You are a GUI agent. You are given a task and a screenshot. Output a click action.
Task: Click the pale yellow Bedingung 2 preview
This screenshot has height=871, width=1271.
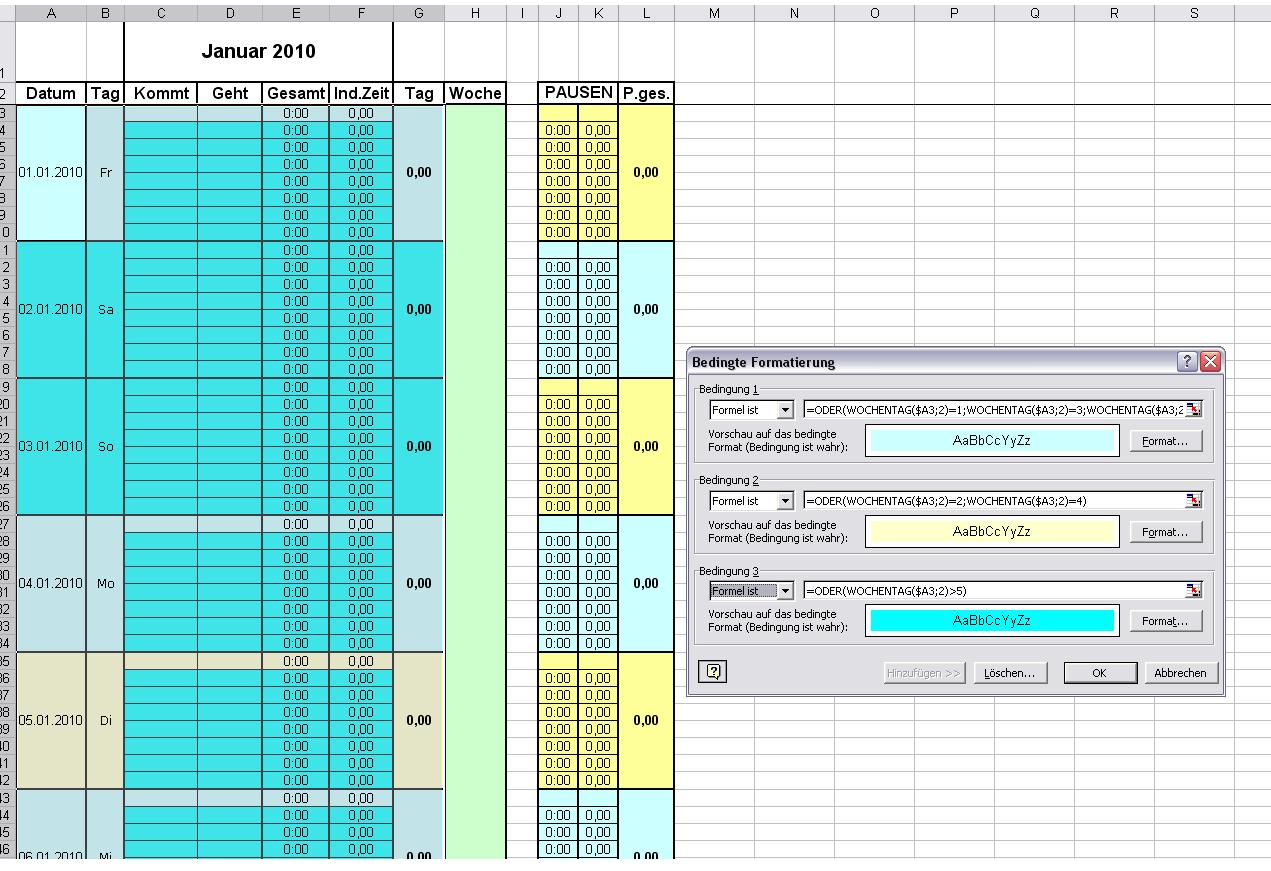pos(992,532)
